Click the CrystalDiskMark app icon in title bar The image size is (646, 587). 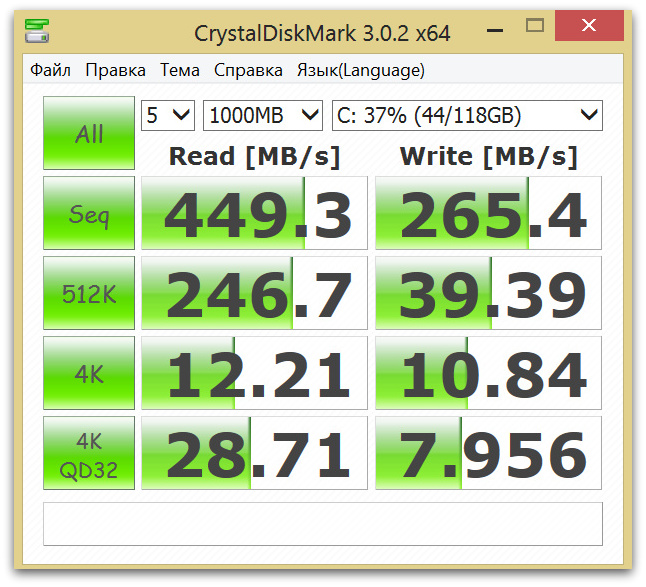pyautogui.click(x=37, y=31)
